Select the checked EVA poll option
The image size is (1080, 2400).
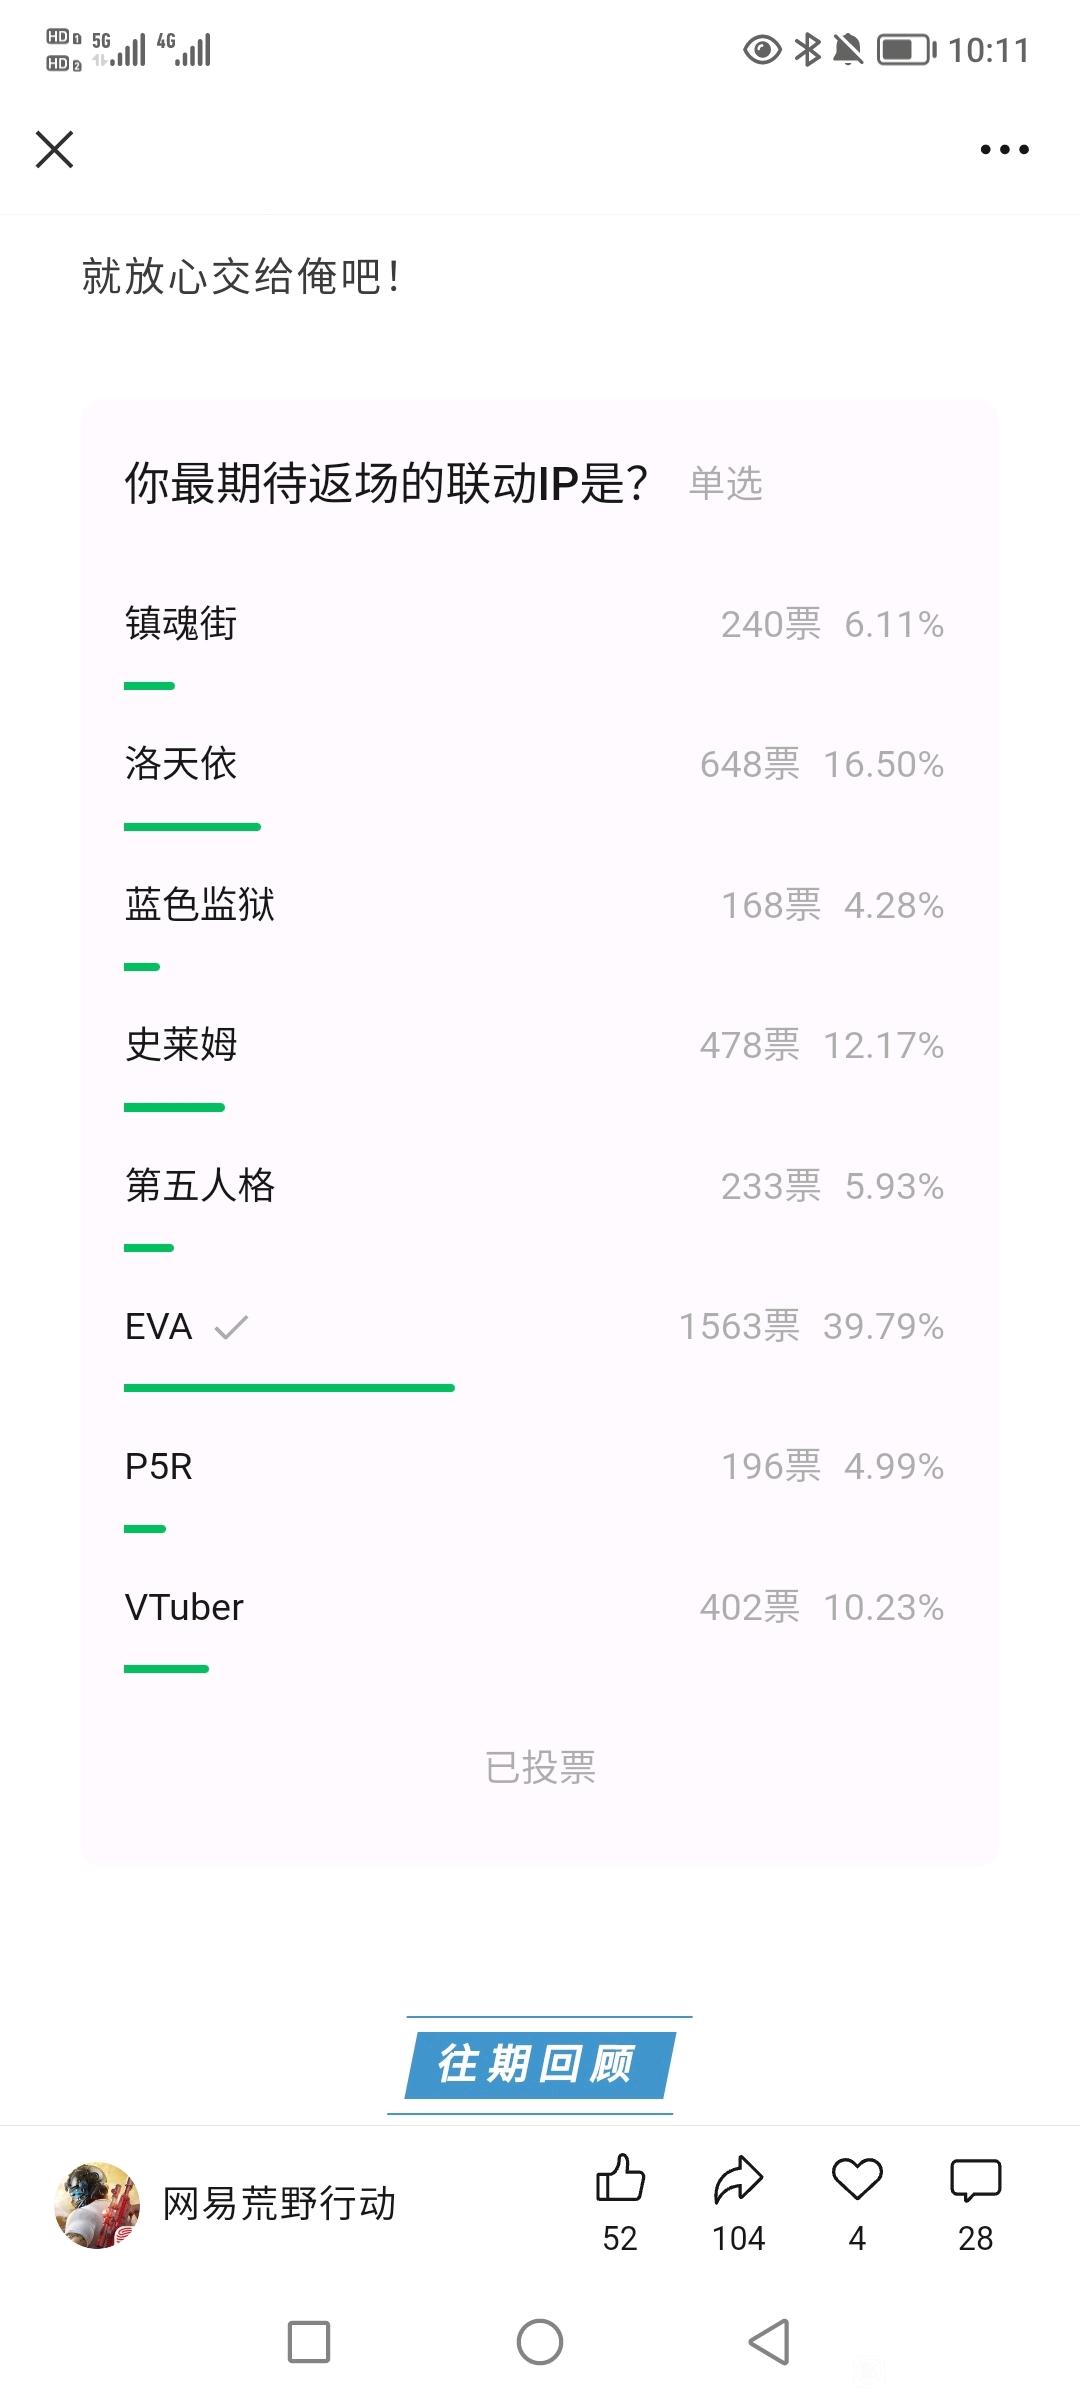point(534,1346)
